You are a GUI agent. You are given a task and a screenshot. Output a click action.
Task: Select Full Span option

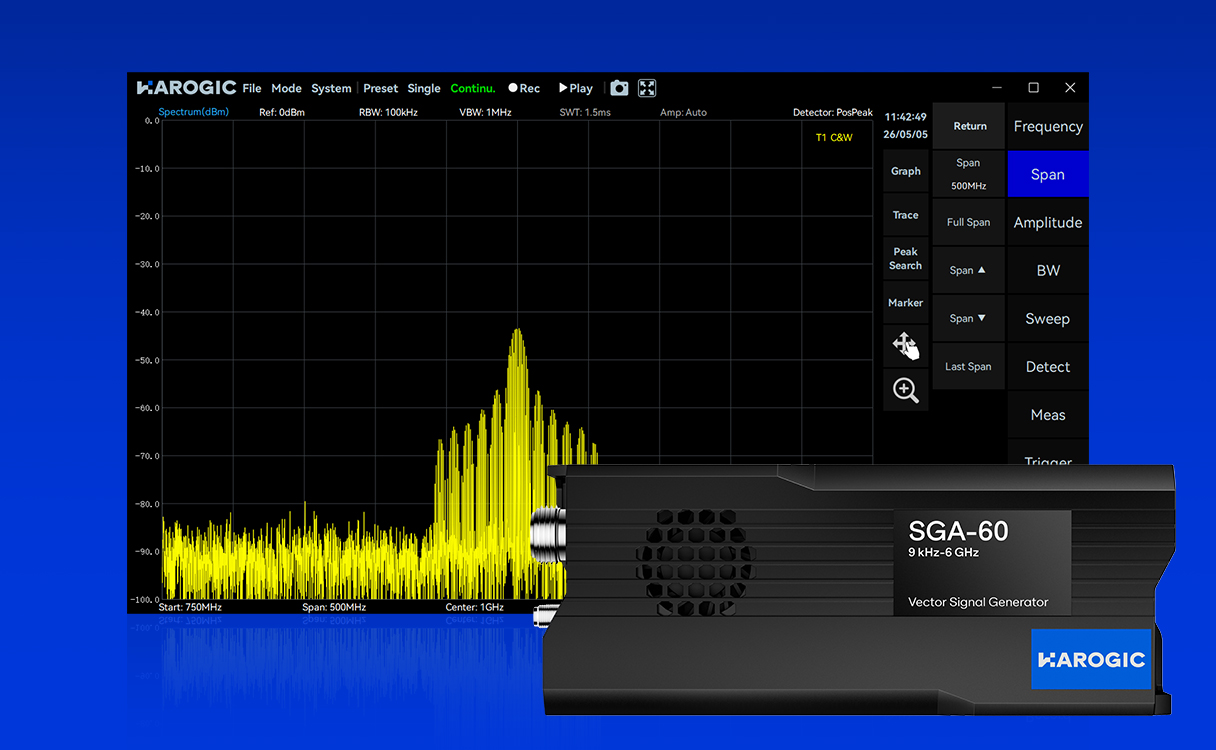(x=969, y=222)
